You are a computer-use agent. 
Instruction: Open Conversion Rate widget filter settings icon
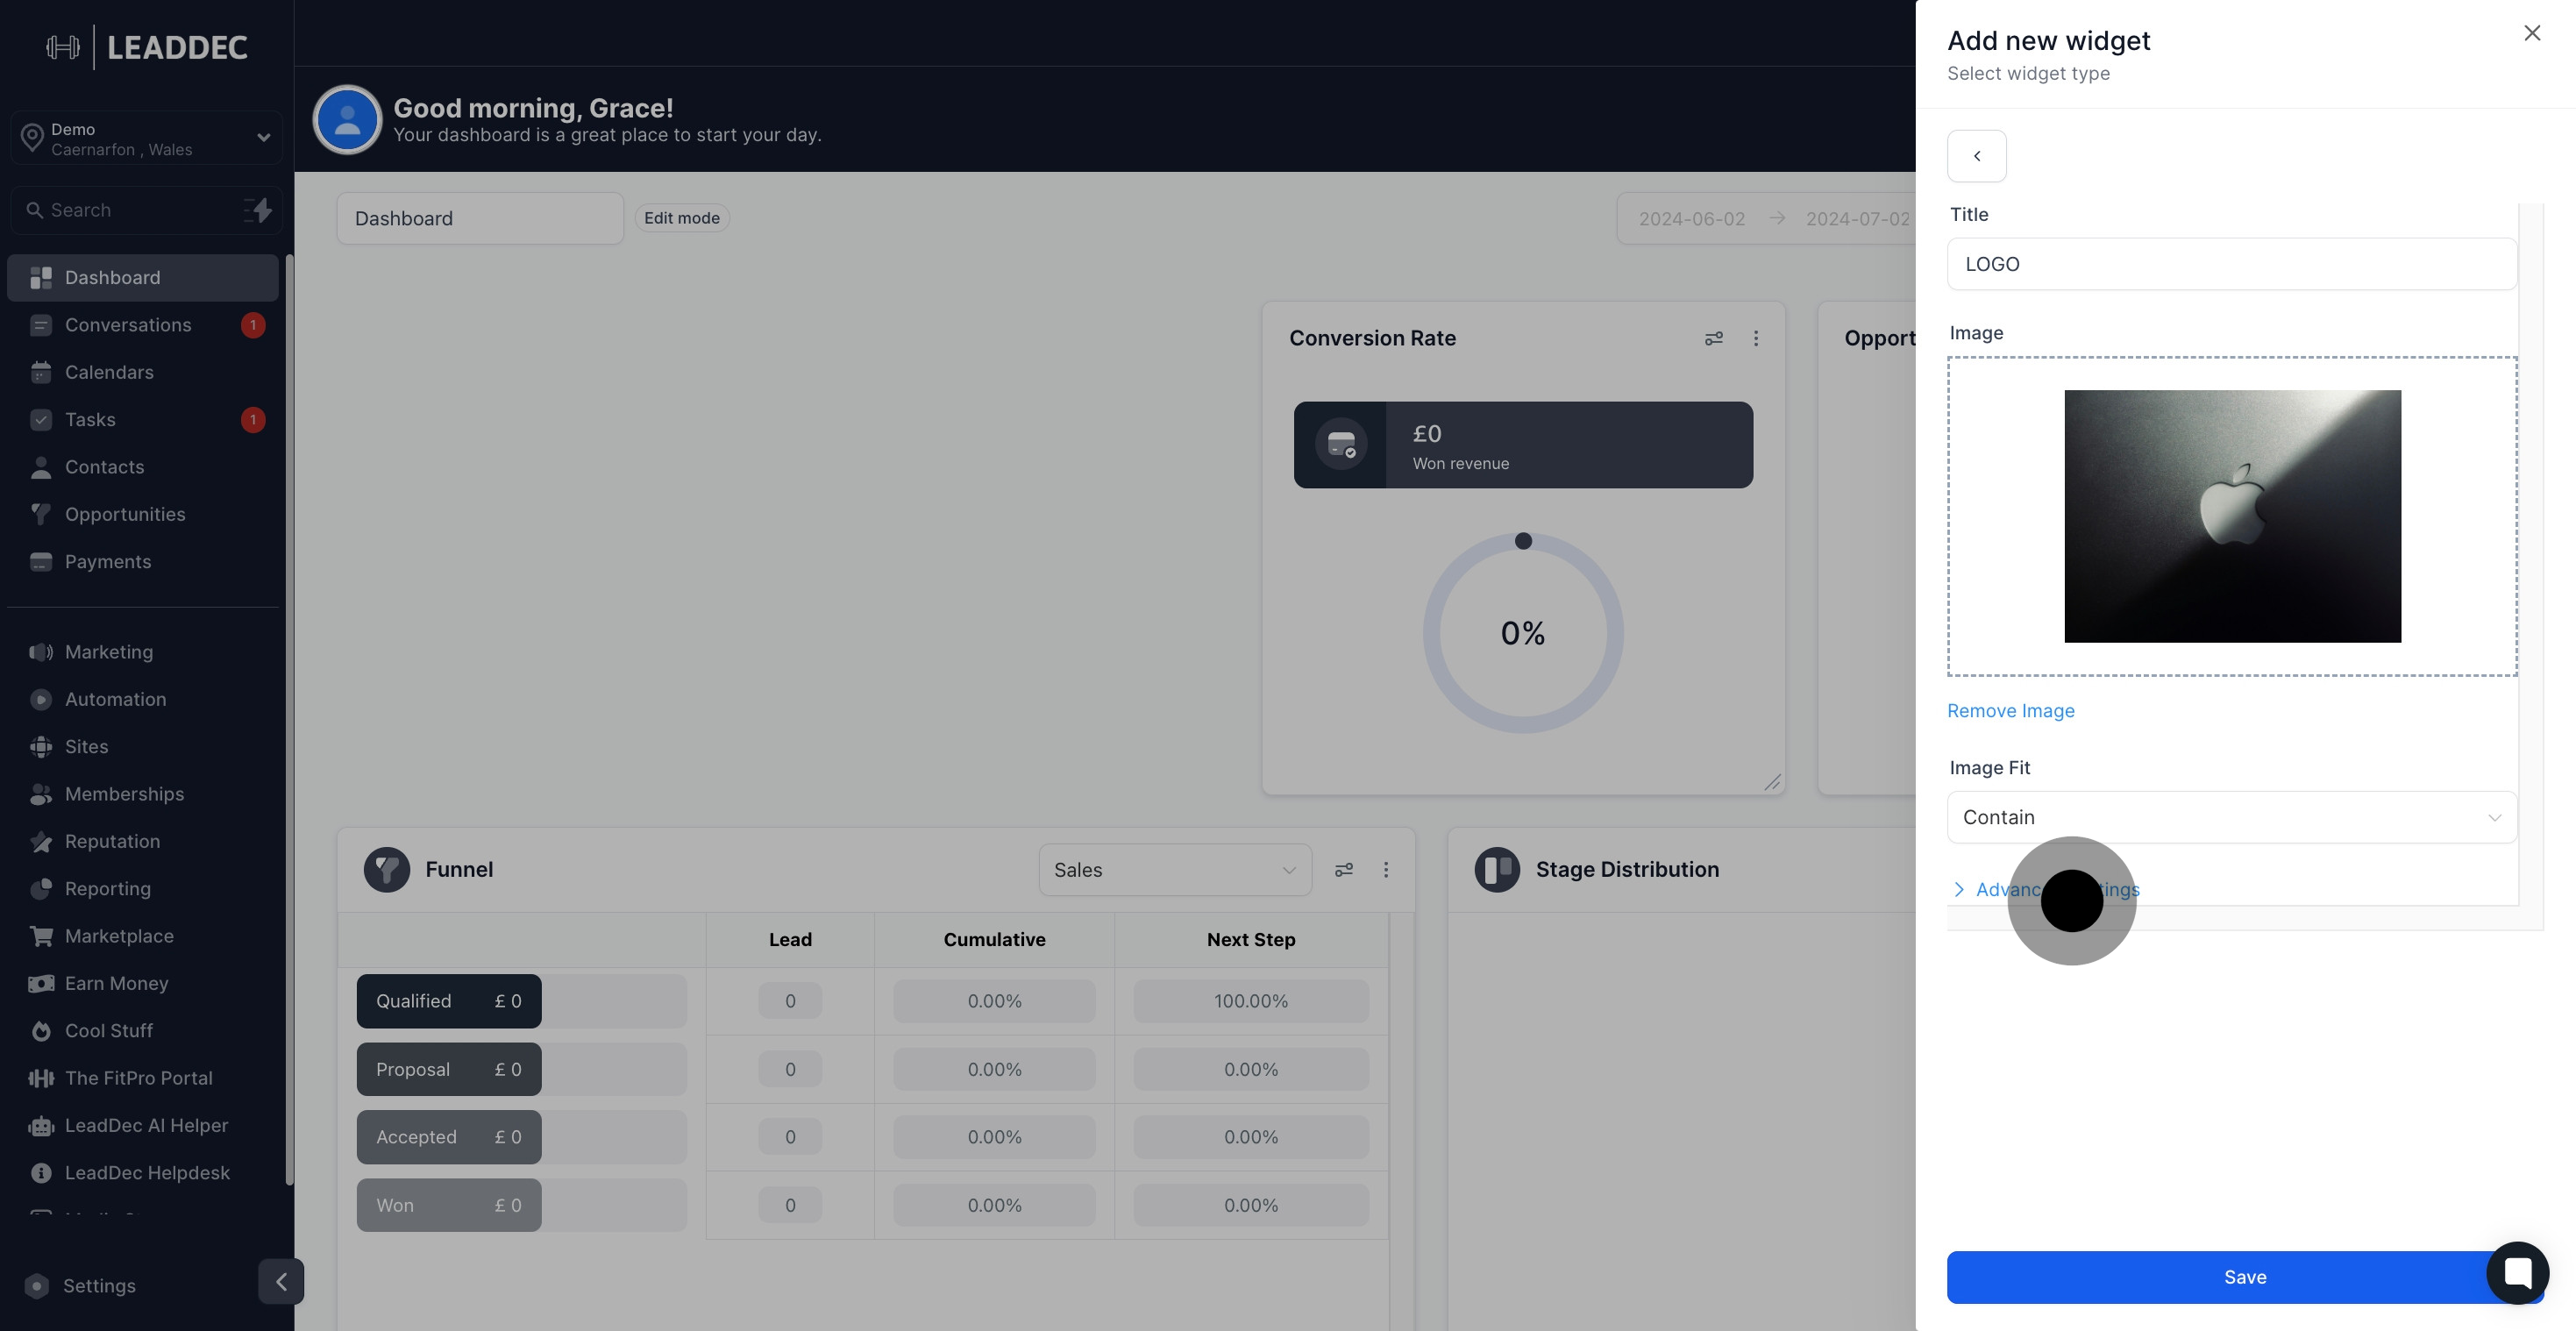tap(1713, 339)
